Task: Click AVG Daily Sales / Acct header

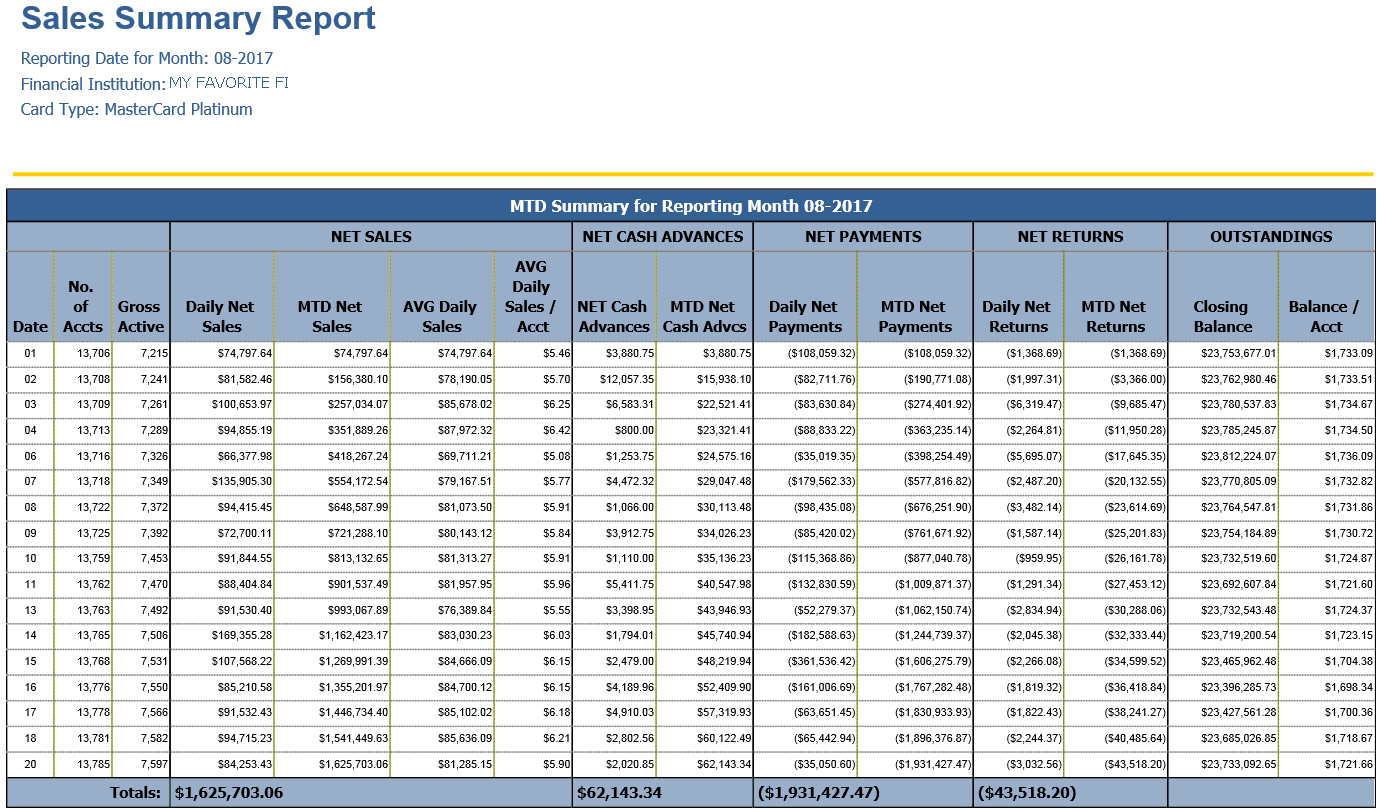Action: [533, 296]
